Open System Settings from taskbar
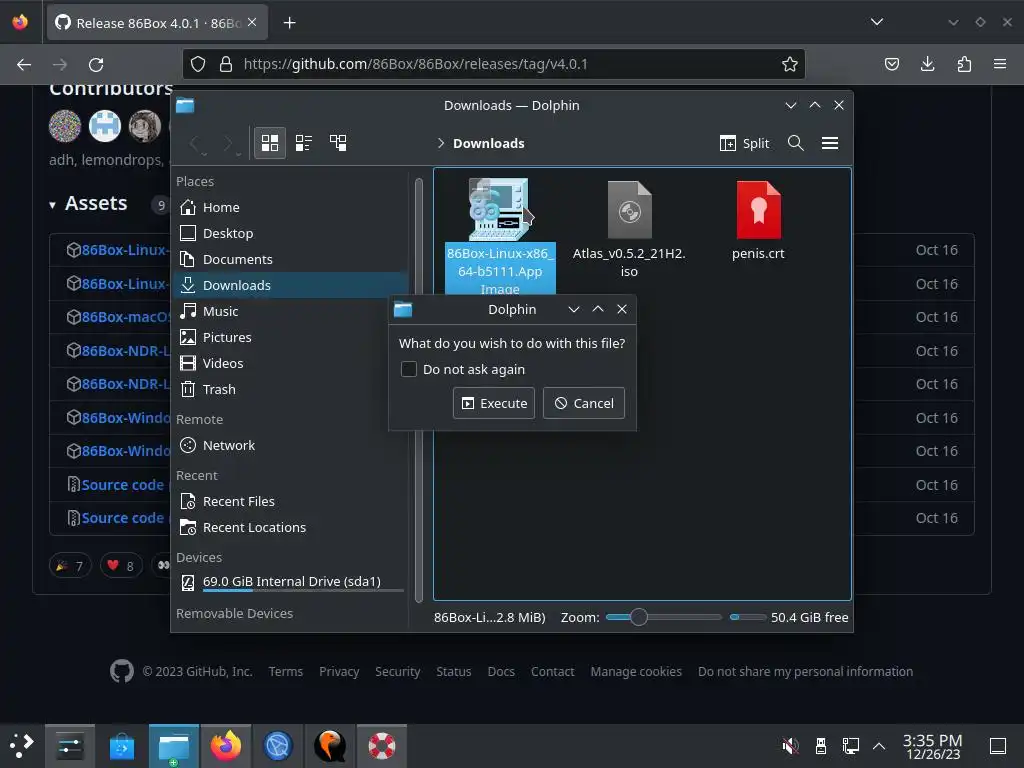Screen dimensions: 1024x768 point(69,746)
